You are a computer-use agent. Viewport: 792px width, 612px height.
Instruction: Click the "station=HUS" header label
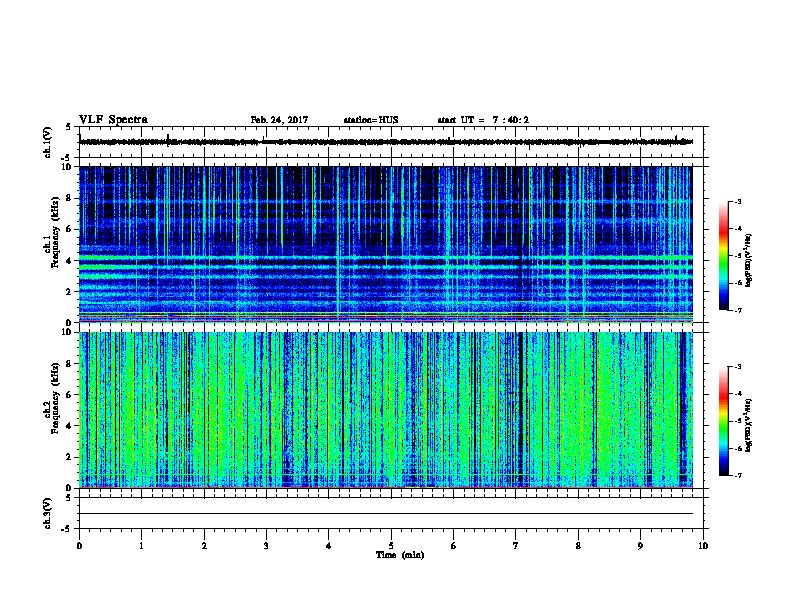[371, 120]
